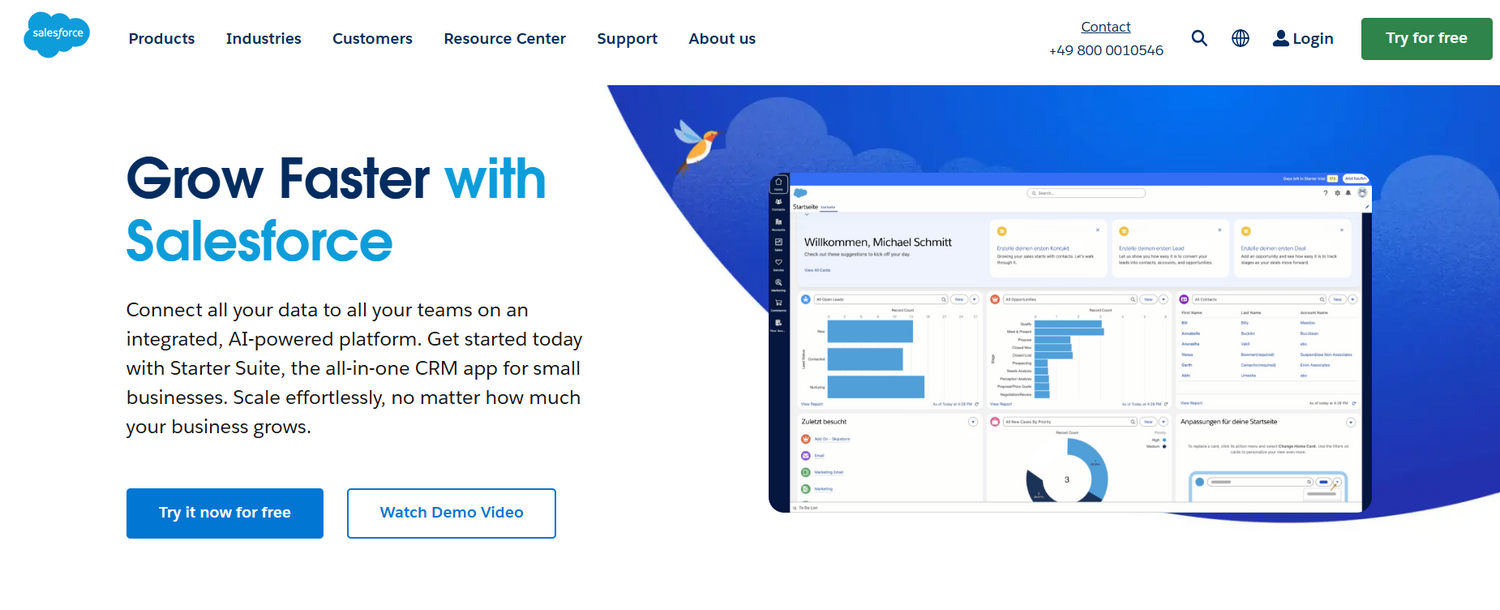
Task: Click the Try it now for free button
Action: tap(224, 513)
